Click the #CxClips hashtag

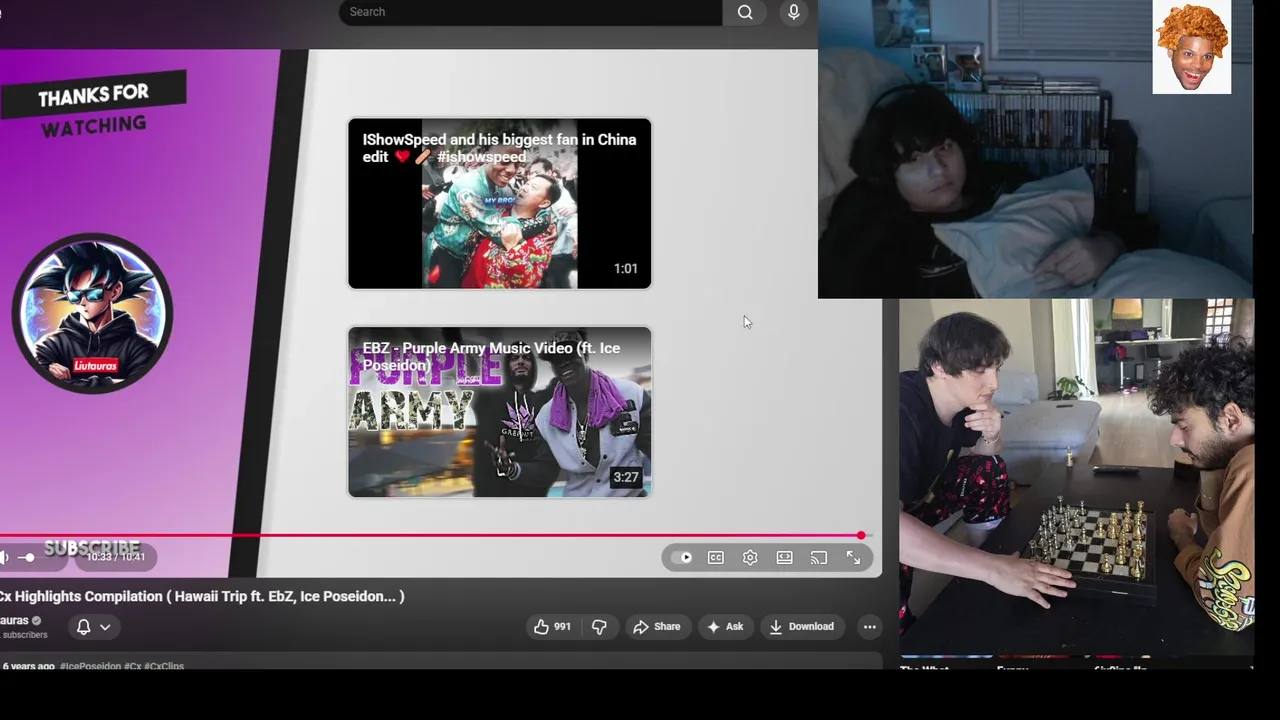164,666
